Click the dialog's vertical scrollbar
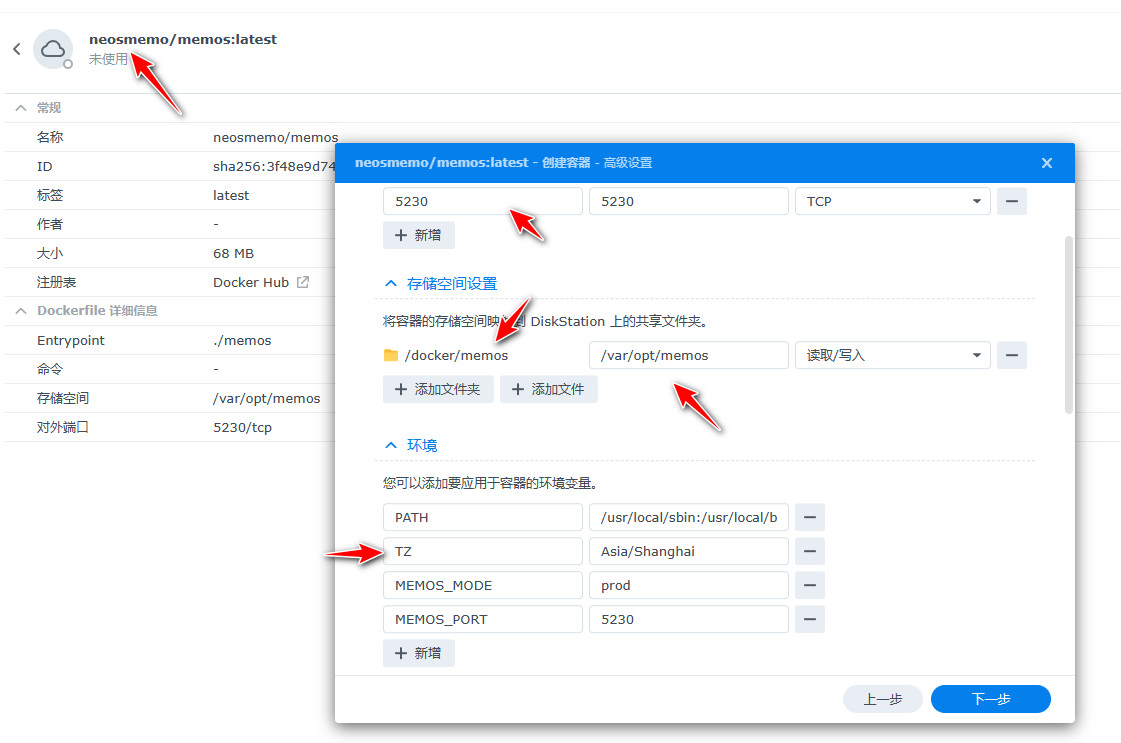This screenshot has width=1121, height=743. coord(1069,325)
